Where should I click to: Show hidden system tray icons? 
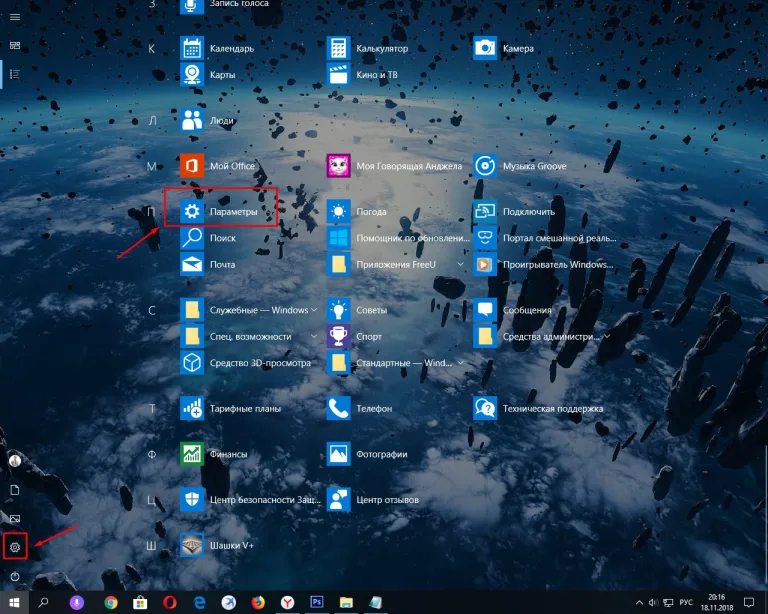coord(639,602)
